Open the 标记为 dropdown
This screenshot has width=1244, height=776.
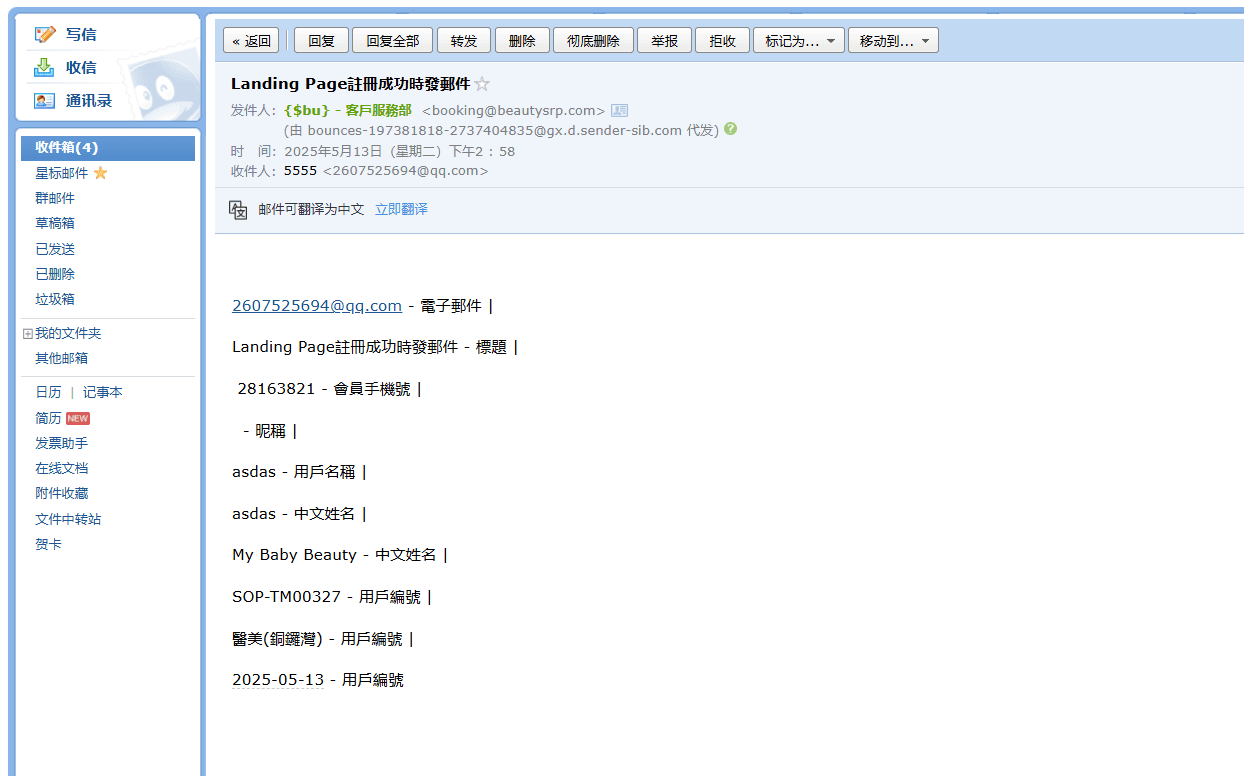798,41
